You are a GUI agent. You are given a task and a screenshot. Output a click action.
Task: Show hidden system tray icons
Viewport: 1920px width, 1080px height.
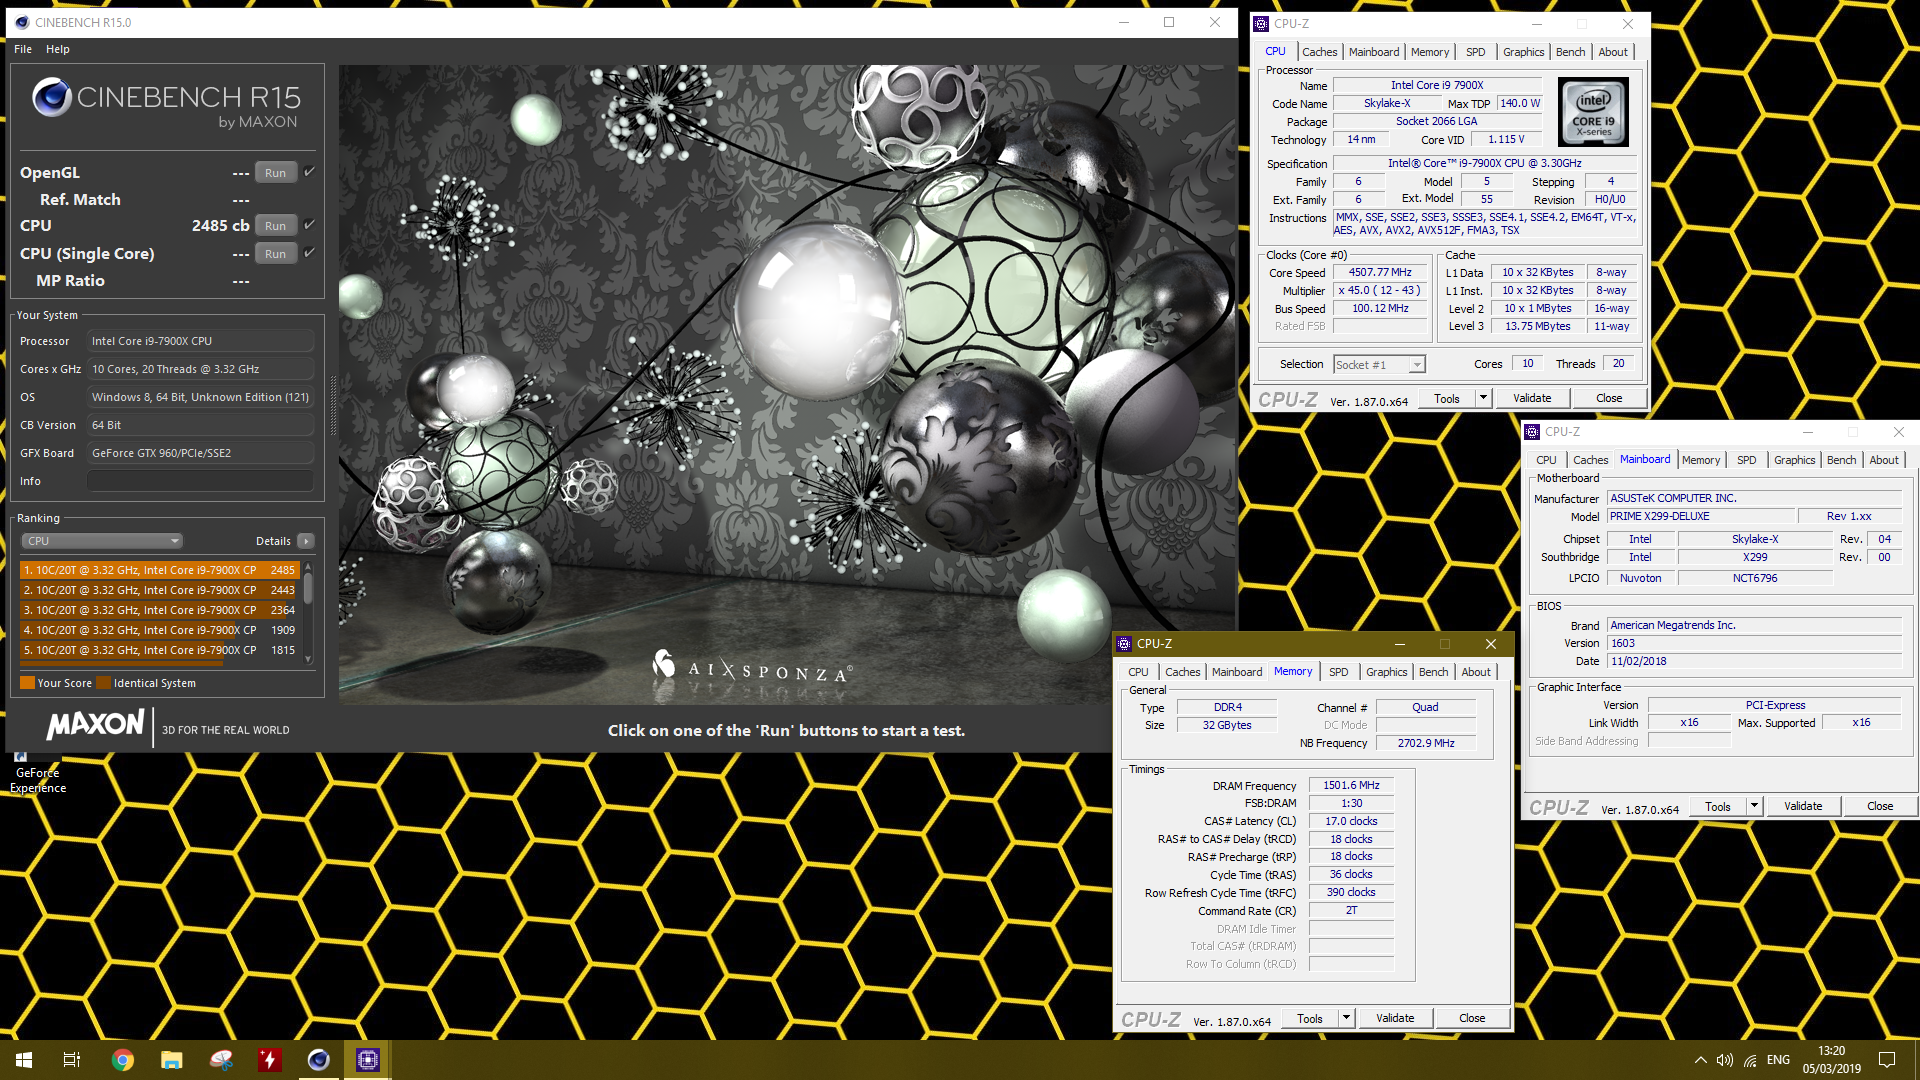(1700, 1060)
